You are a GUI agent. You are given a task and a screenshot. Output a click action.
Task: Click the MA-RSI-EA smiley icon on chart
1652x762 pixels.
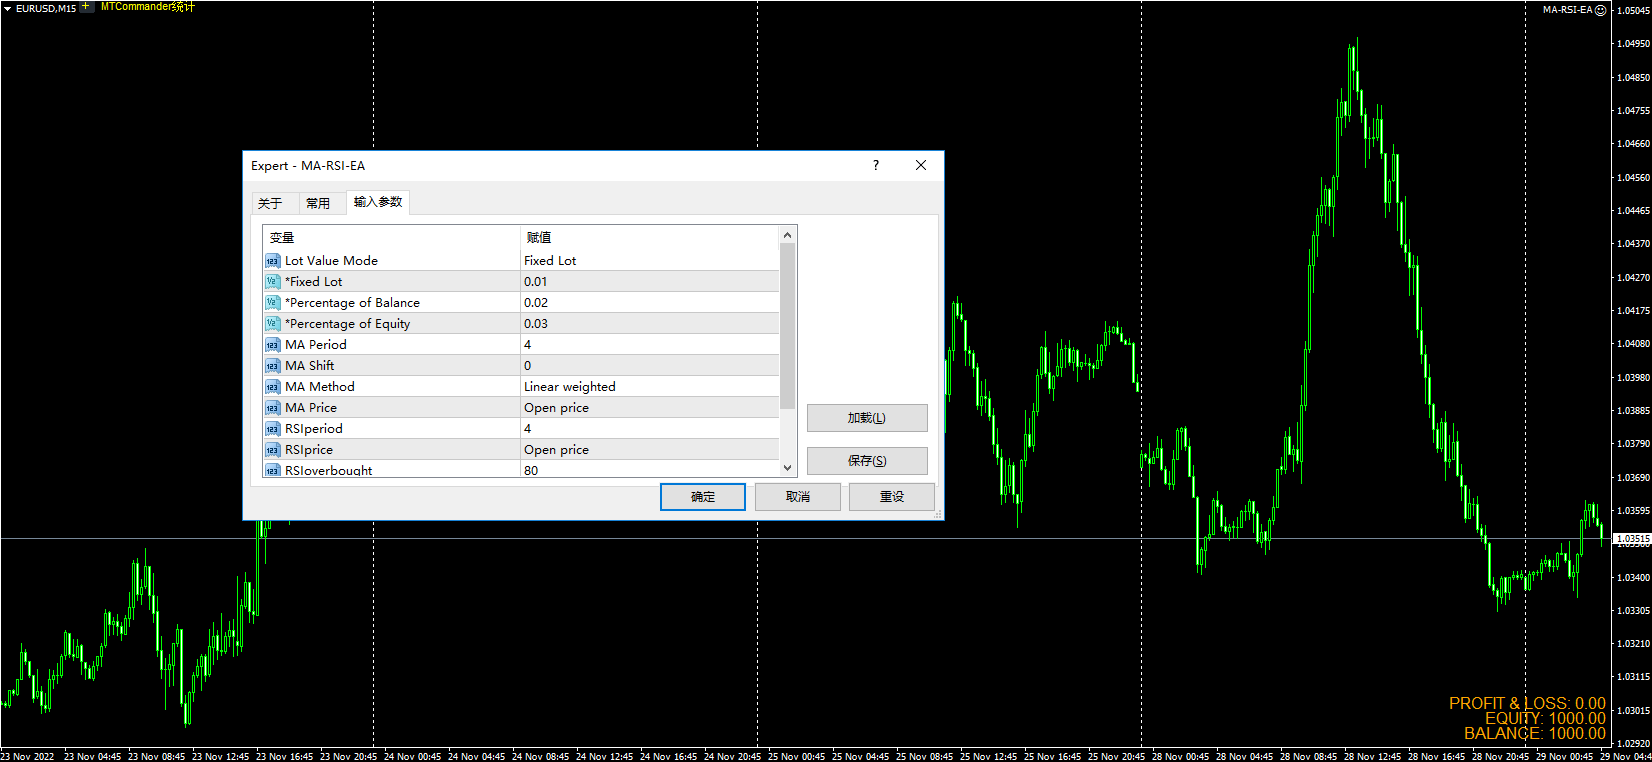pos(1600,10)
